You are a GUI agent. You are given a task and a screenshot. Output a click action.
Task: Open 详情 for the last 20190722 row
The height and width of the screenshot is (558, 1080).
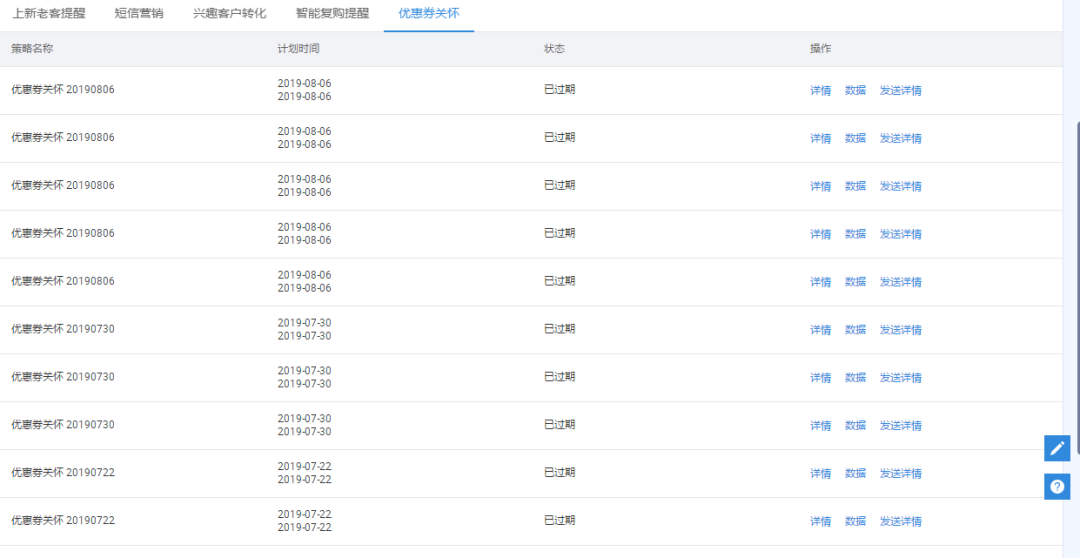point(820,521)
